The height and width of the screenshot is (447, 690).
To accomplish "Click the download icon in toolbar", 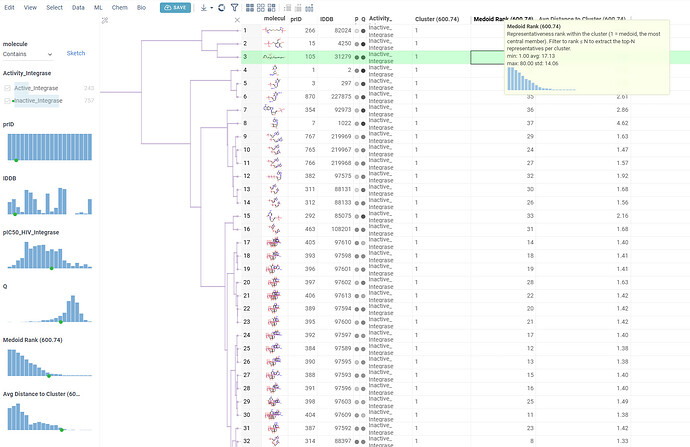I will tap(203, 7).
